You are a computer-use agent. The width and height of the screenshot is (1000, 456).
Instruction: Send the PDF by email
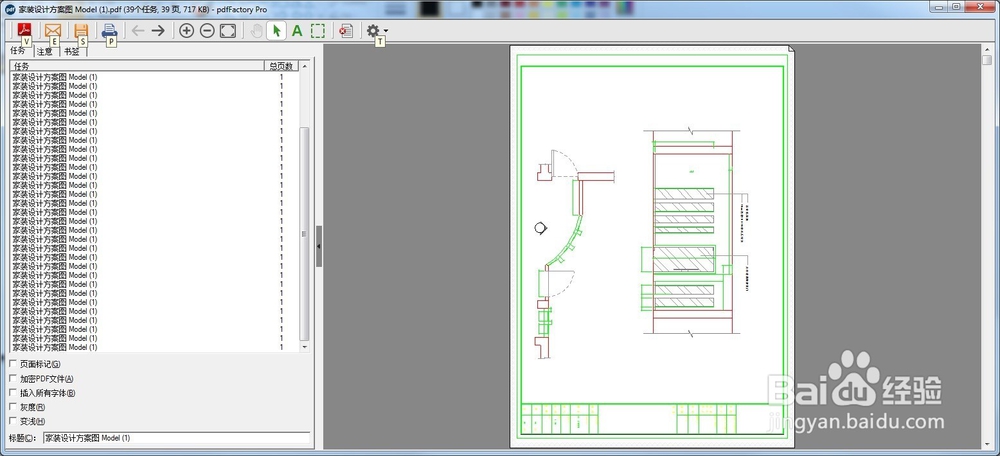click(52, 30)
